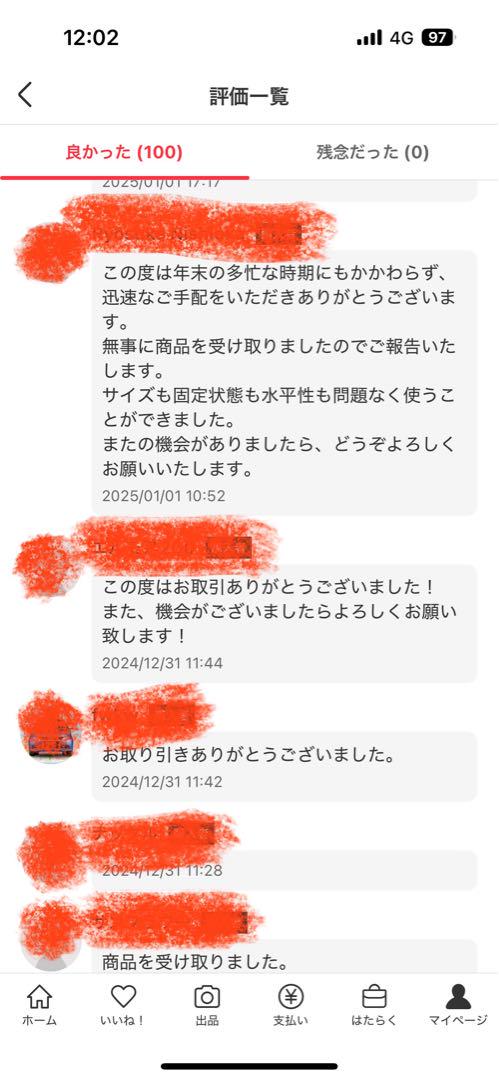Select review お取り引きありがとうございました
499x1080 pixels.
pos(284,766)
